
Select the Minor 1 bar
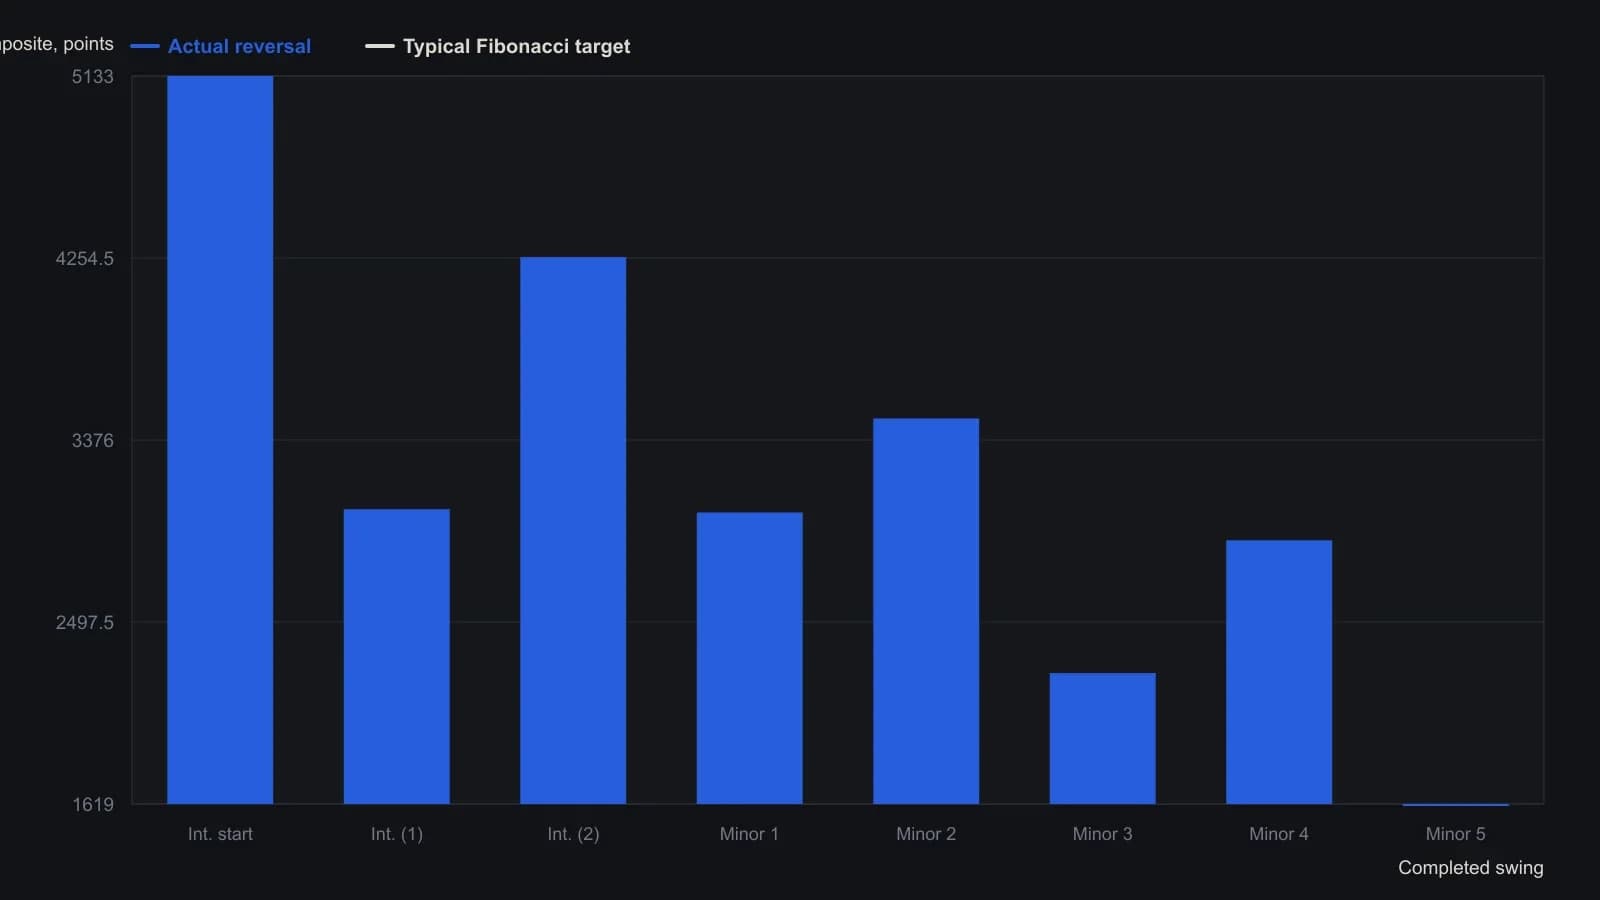[750, 658]
